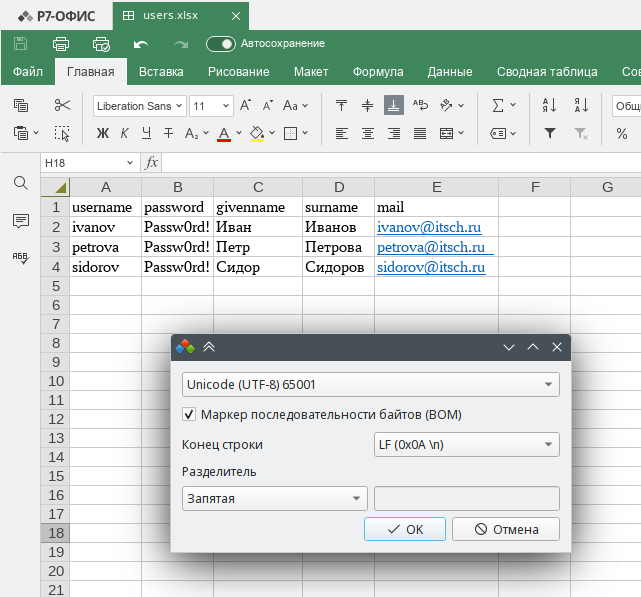Undo the last action
This screenshot has width=641, height=597.
coord(141,44)
